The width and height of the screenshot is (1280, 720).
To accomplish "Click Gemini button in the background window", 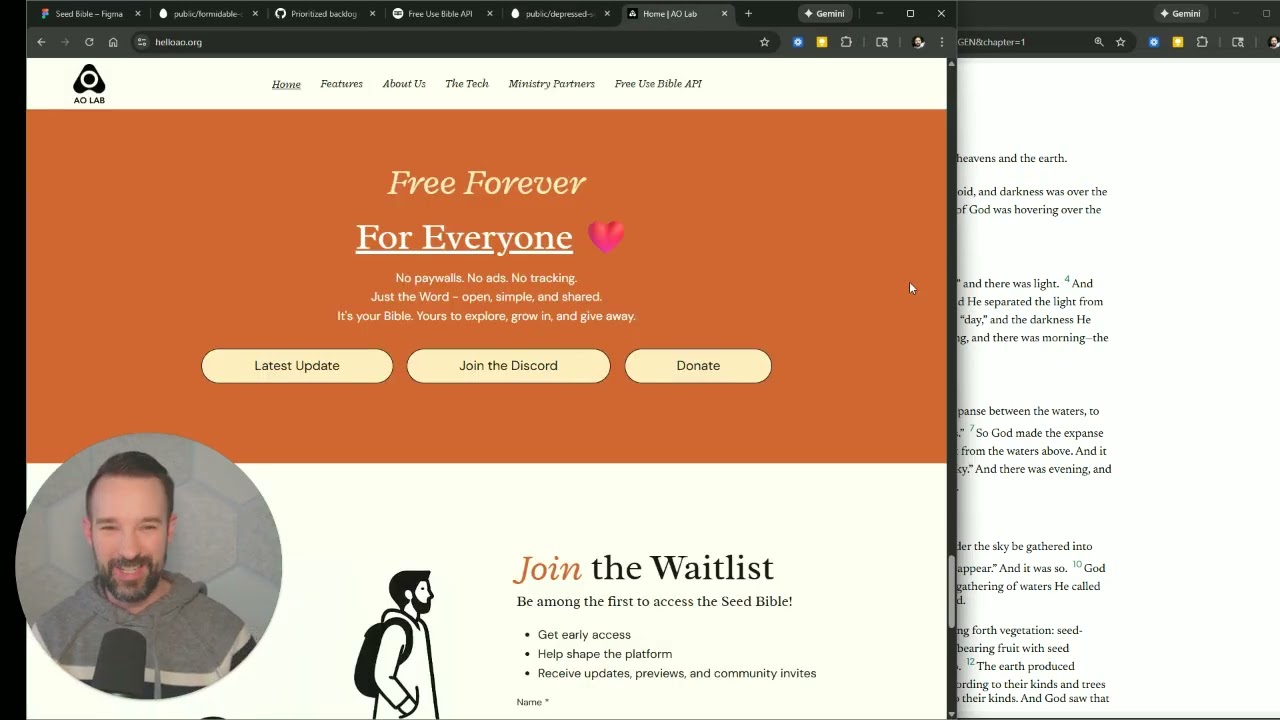I will [1180, 14].
